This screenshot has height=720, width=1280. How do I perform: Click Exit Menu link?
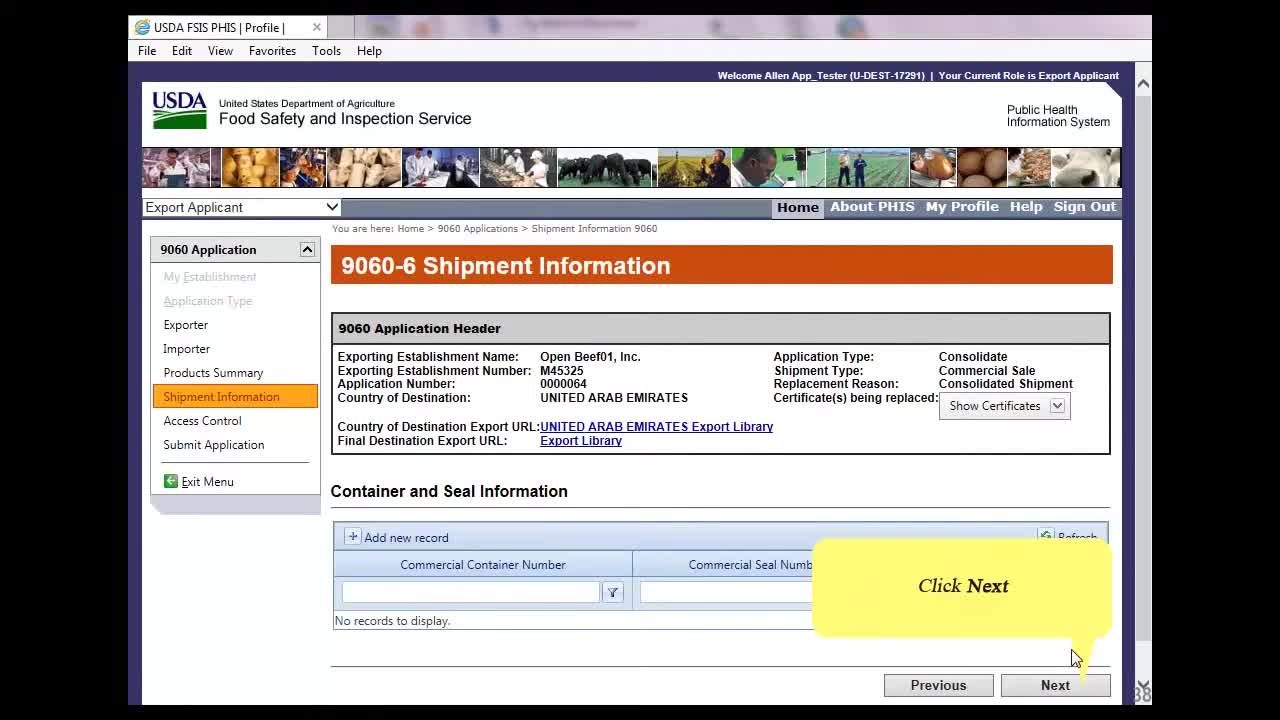pos(207,482)
